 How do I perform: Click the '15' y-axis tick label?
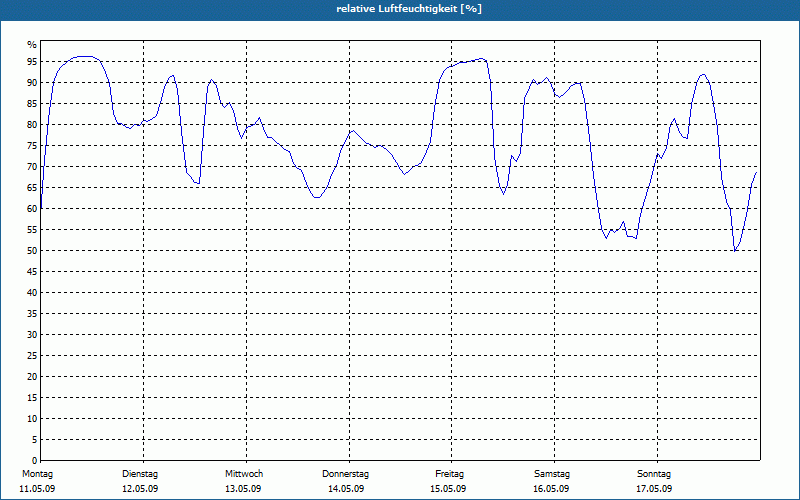[x=32, y=397]
